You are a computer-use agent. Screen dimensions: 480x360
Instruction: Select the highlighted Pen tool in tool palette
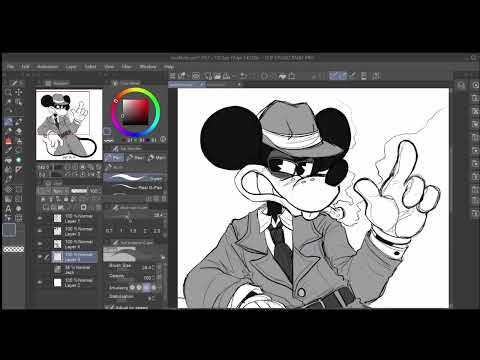(x=8, y=122)
